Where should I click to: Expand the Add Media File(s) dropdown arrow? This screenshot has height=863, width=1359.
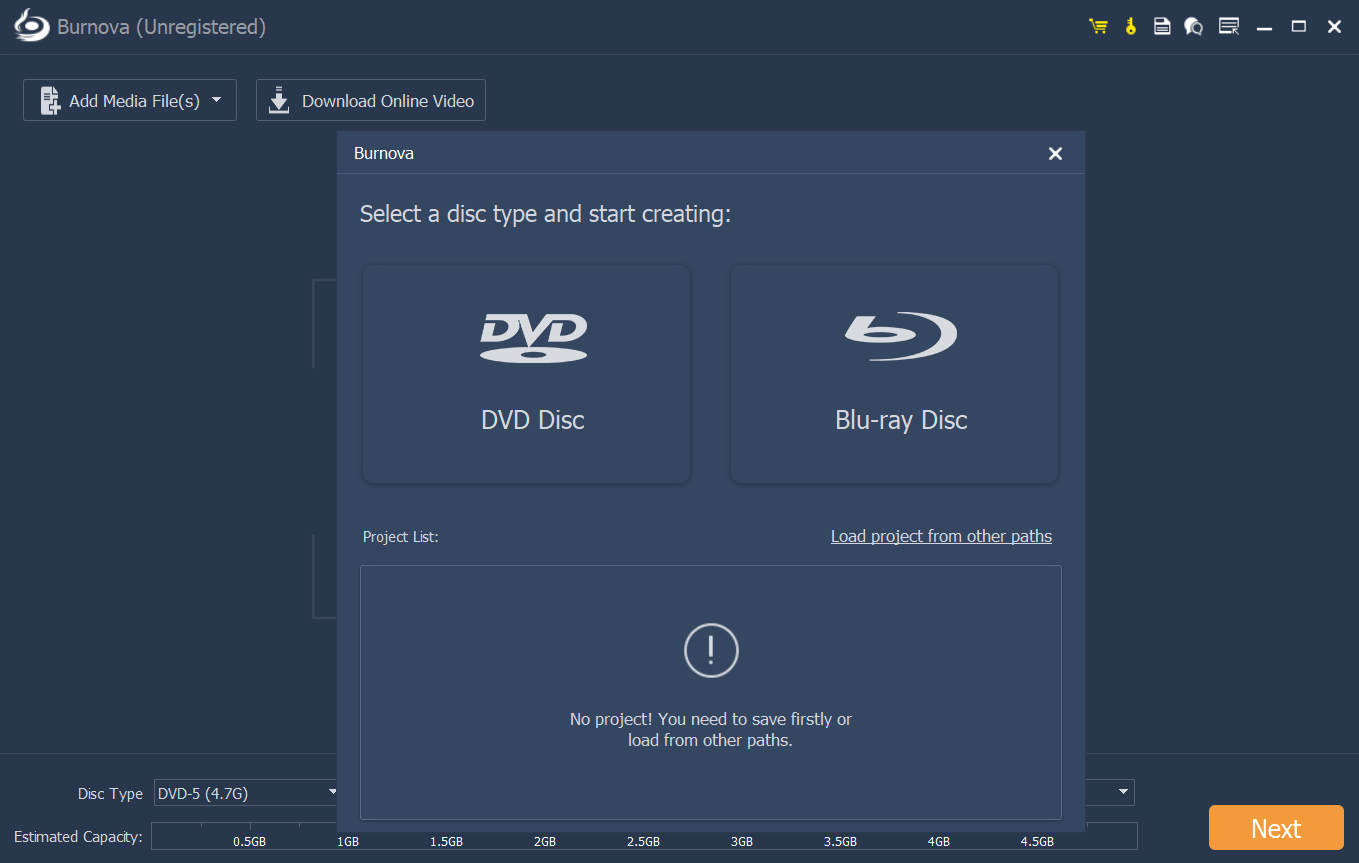(x=216, y=100)
